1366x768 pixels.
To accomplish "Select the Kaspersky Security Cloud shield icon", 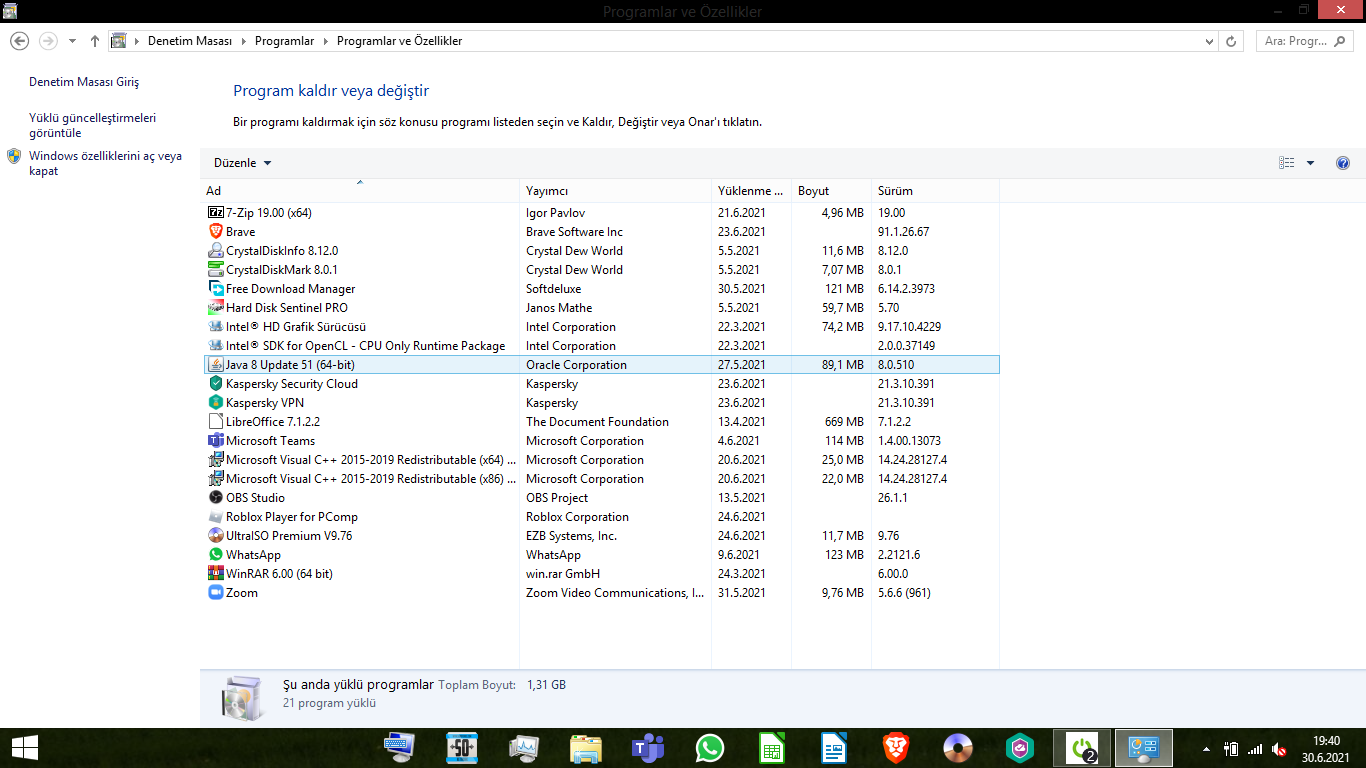I will tap(216, 383).
